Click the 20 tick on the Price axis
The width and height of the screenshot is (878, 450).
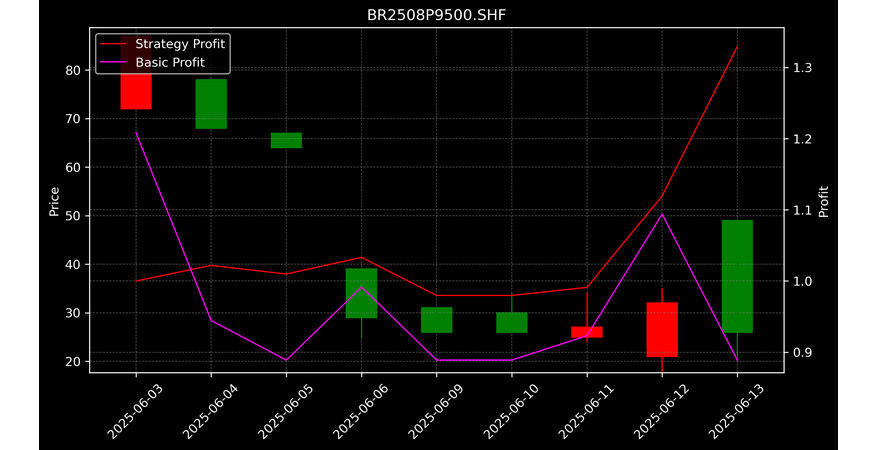click(x=73, y=362)
